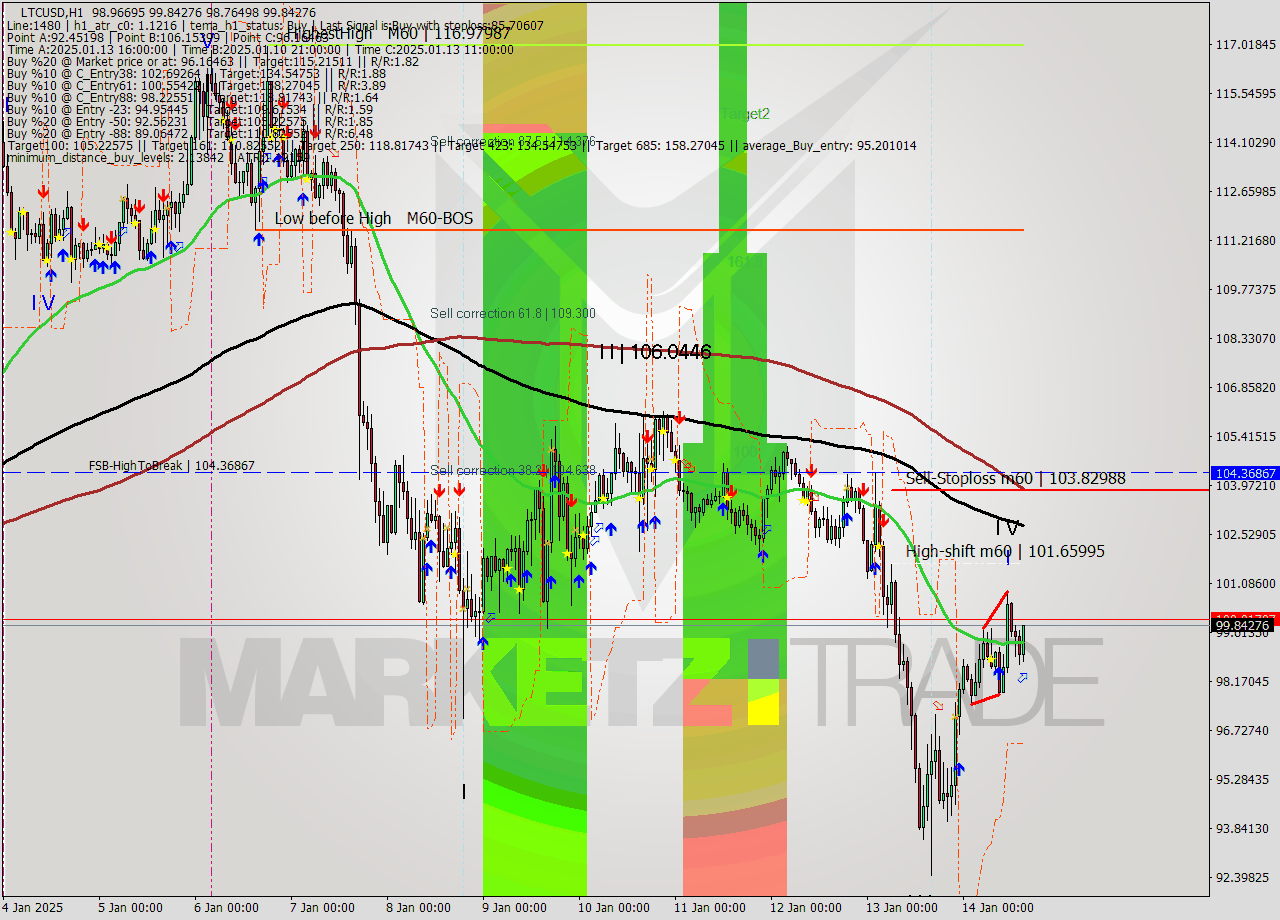The width and height of the screenshot is (1280, 920).
Task: Select the '7 Jan 00:00' date label
Action: pos(322,908)
